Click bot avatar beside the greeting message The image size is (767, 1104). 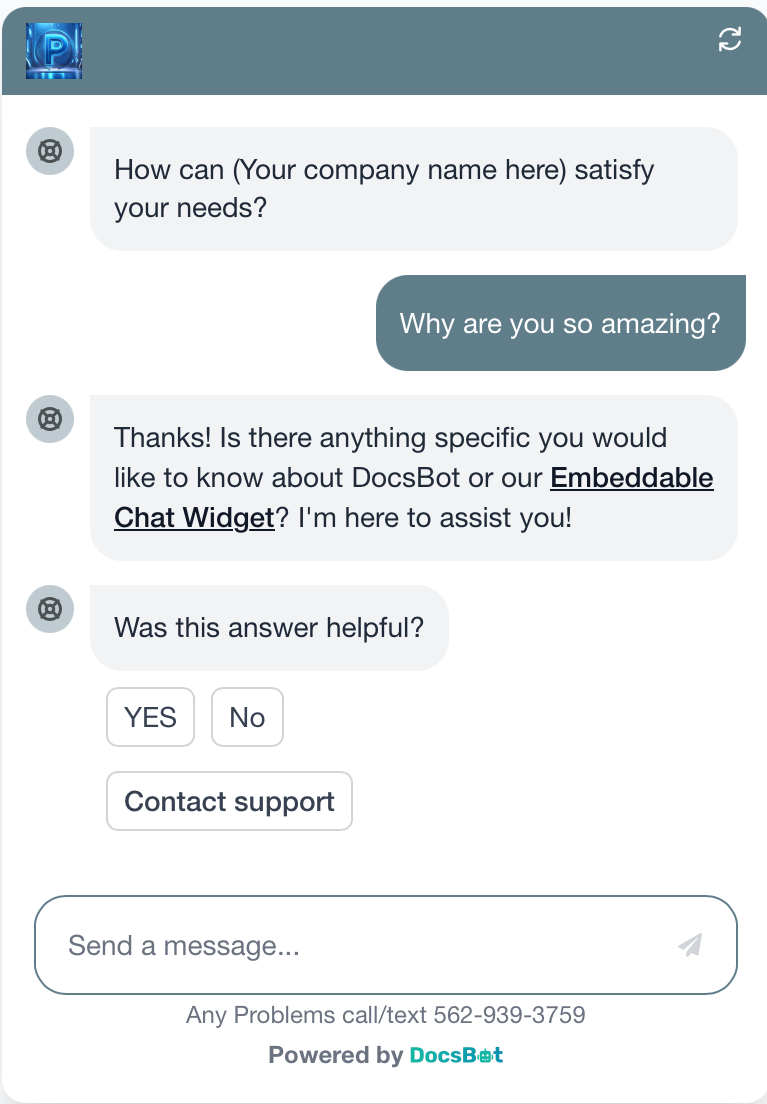point(50,151)
